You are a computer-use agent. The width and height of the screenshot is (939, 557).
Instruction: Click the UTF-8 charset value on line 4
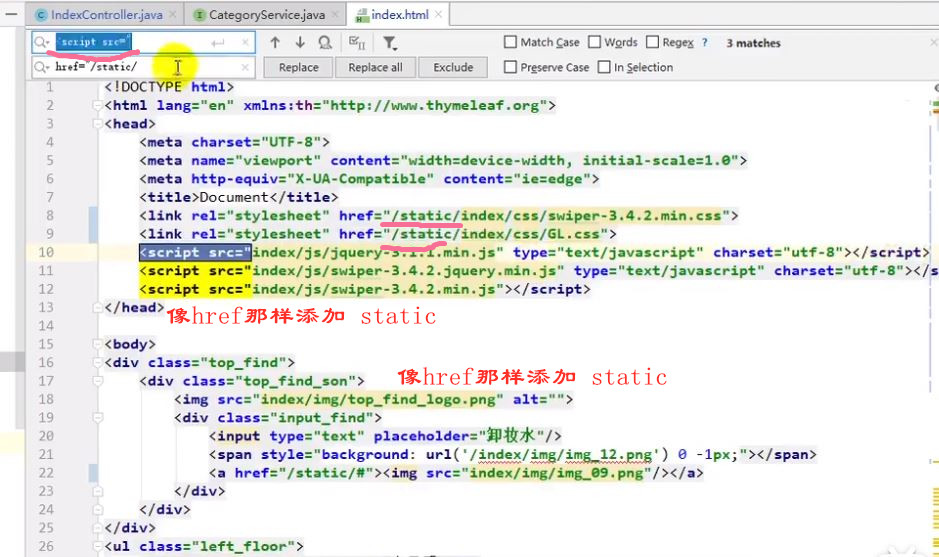291,142
